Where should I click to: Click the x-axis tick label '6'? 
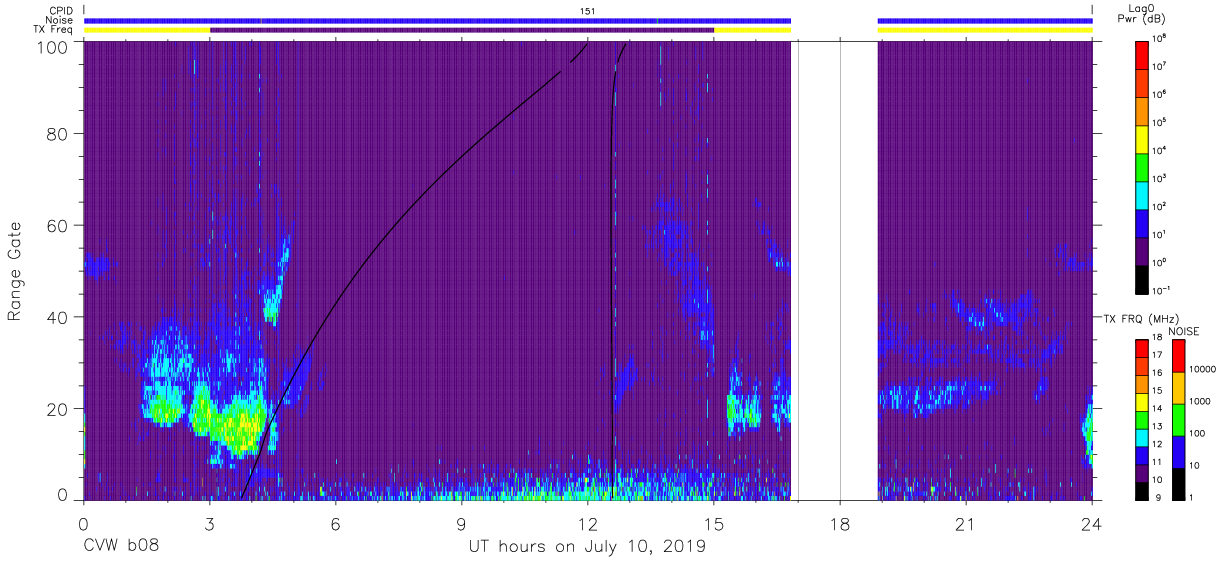point(335,523)
